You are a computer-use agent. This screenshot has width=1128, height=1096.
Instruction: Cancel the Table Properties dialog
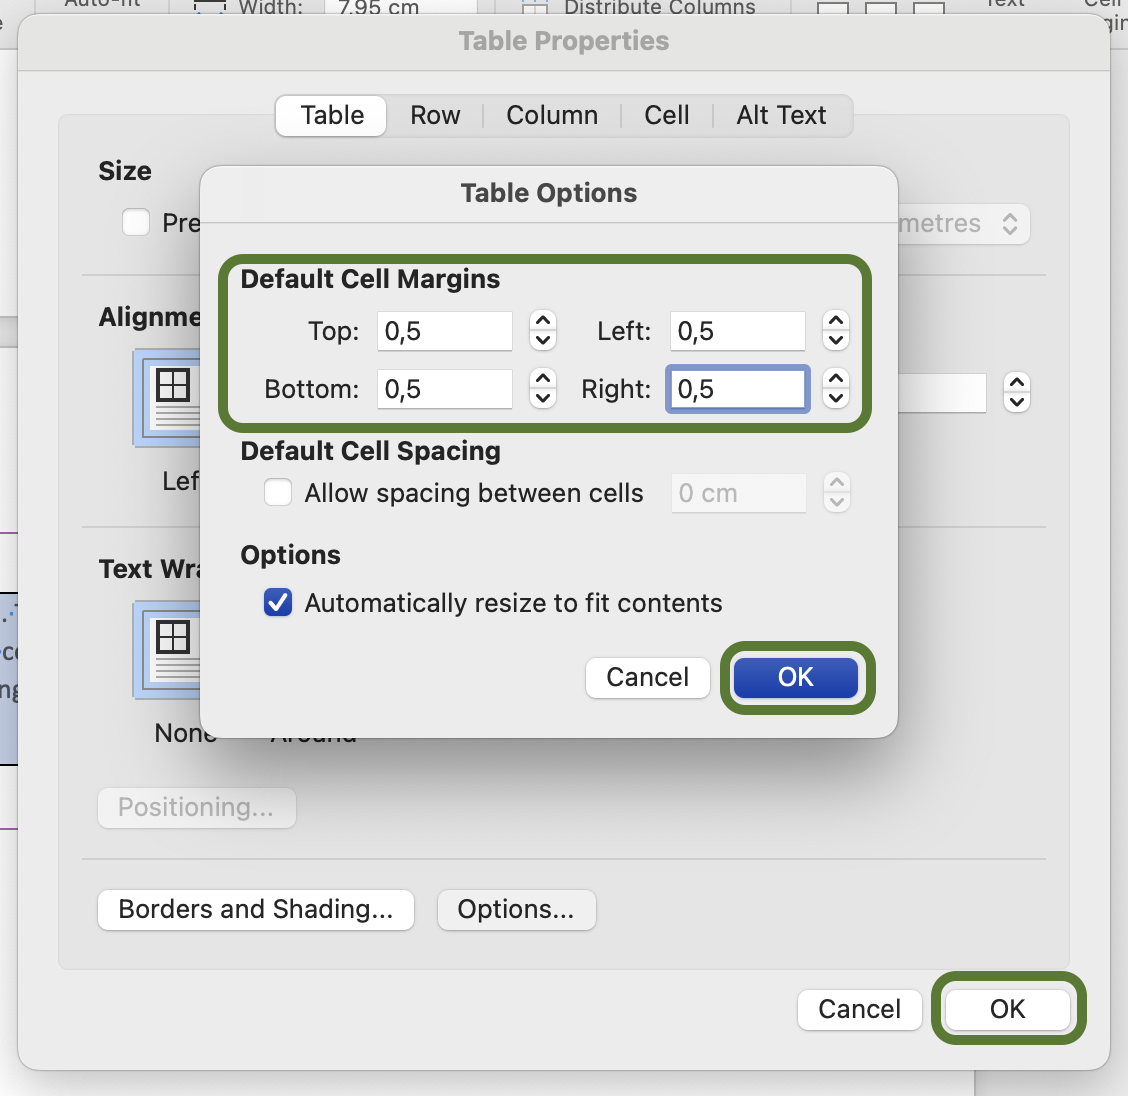coord(860,1010)
